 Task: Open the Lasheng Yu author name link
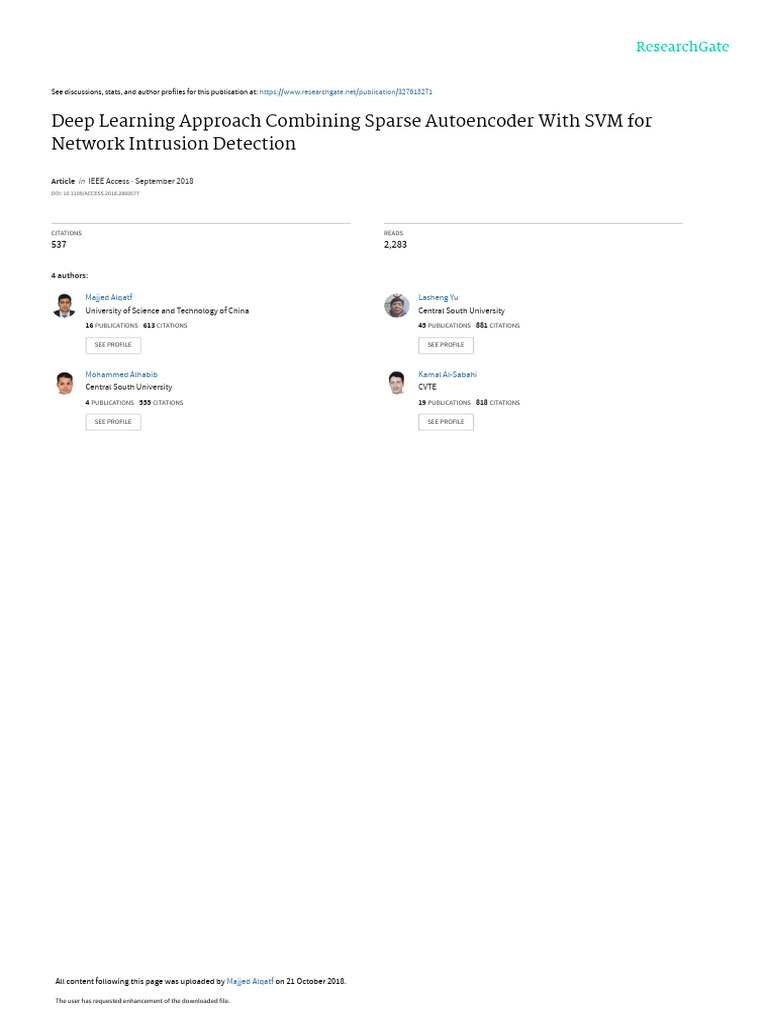[x=438, y=297]
